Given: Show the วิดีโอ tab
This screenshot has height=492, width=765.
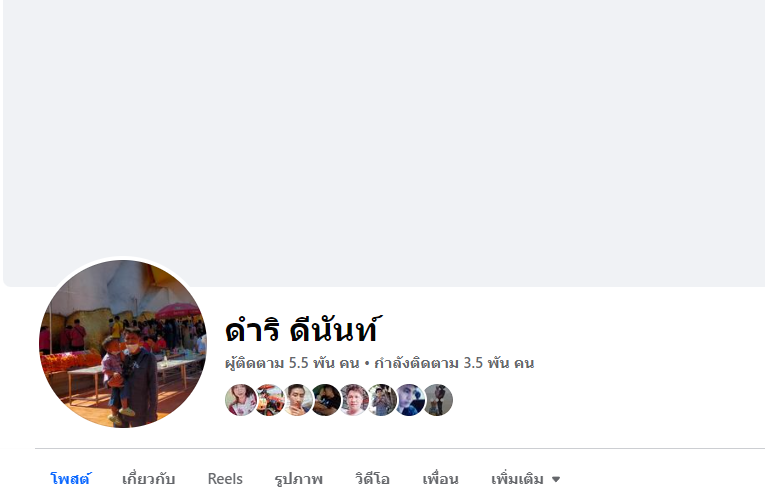Looking at the screenshot, I should pos(372,479).
